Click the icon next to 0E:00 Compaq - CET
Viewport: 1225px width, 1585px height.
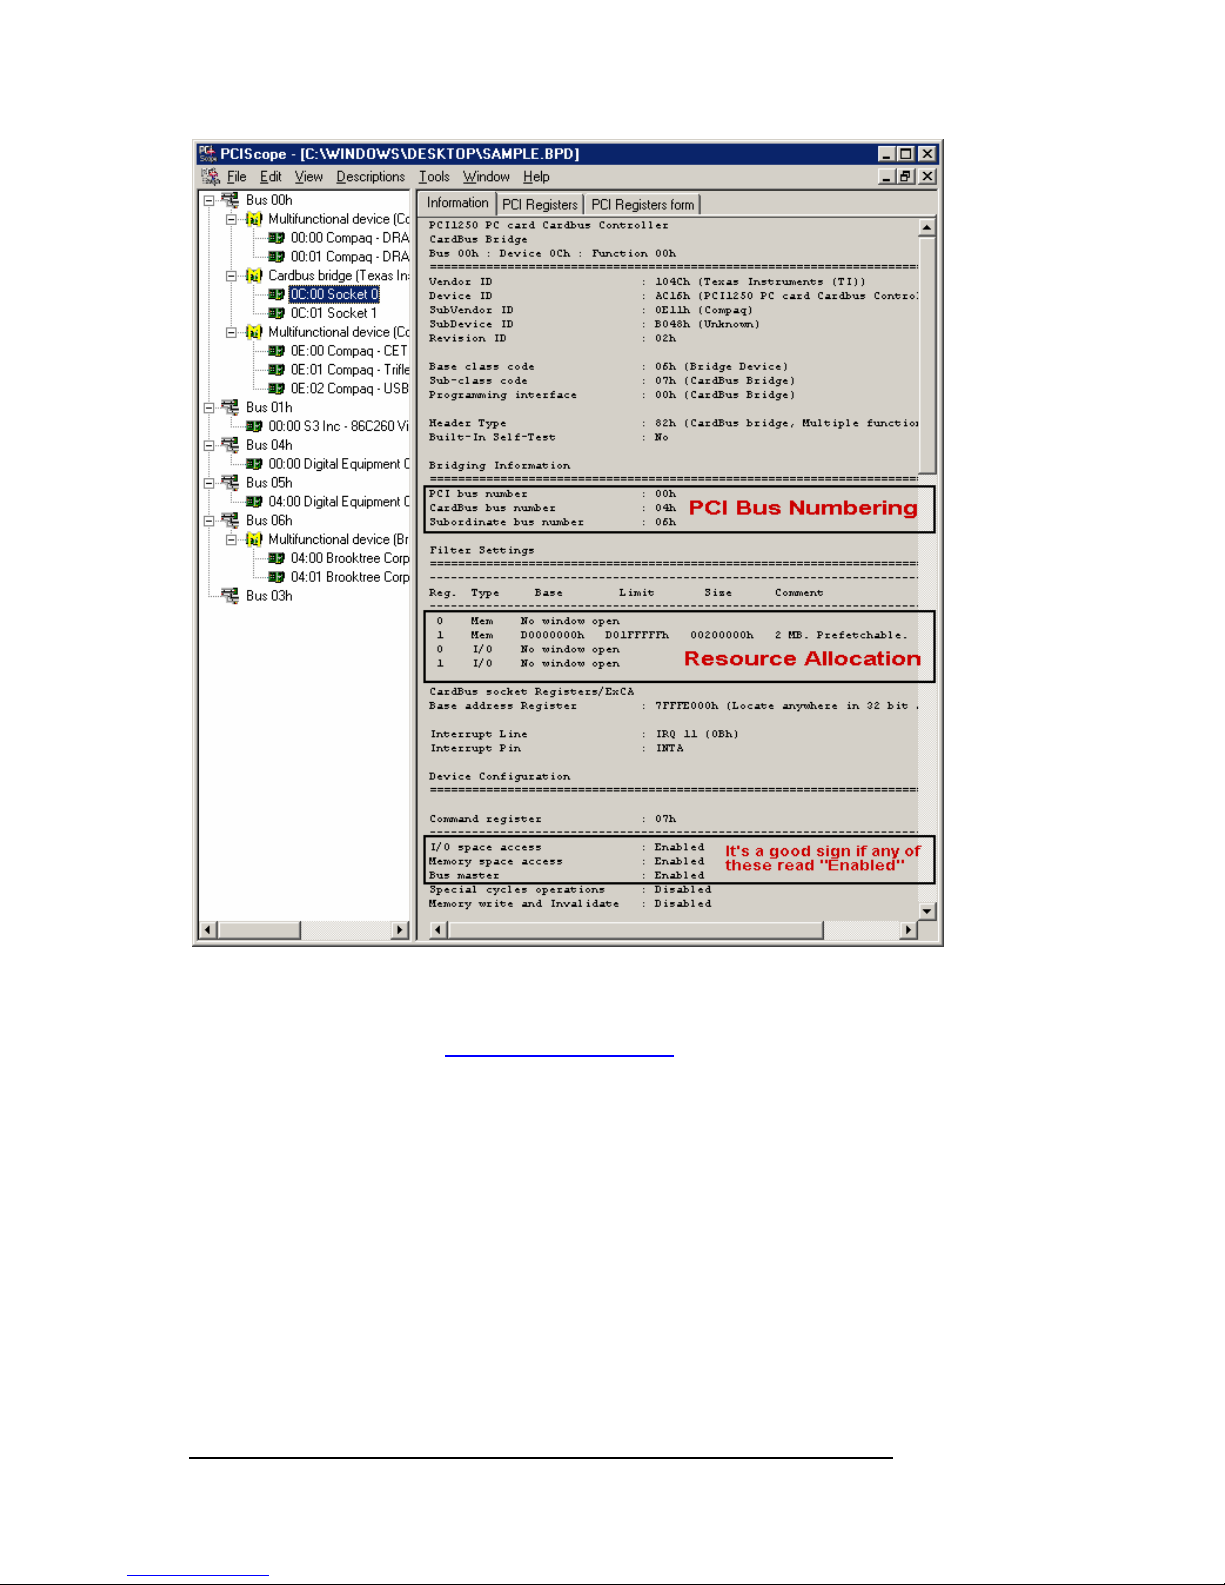click(x=276, y=351)
